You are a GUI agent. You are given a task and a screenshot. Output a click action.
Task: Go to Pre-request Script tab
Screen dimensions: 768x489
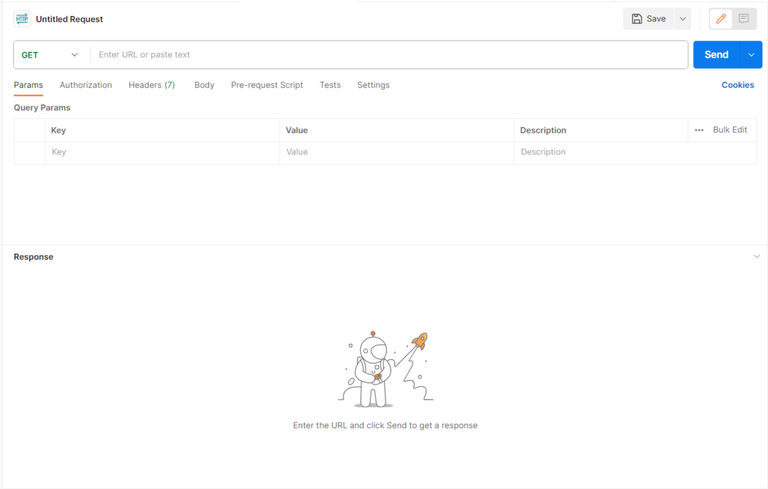(267, 85)
